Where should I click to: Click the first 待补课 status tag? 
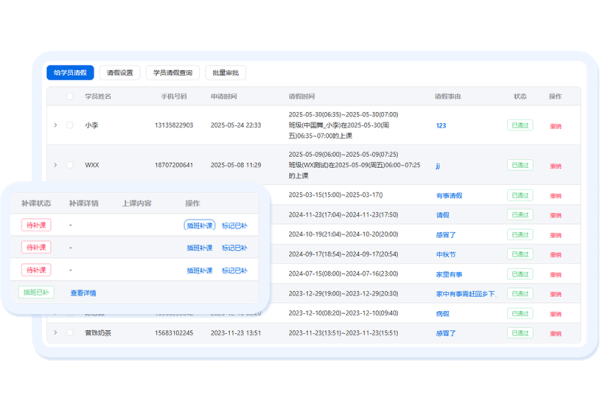[x=36, y=225]
